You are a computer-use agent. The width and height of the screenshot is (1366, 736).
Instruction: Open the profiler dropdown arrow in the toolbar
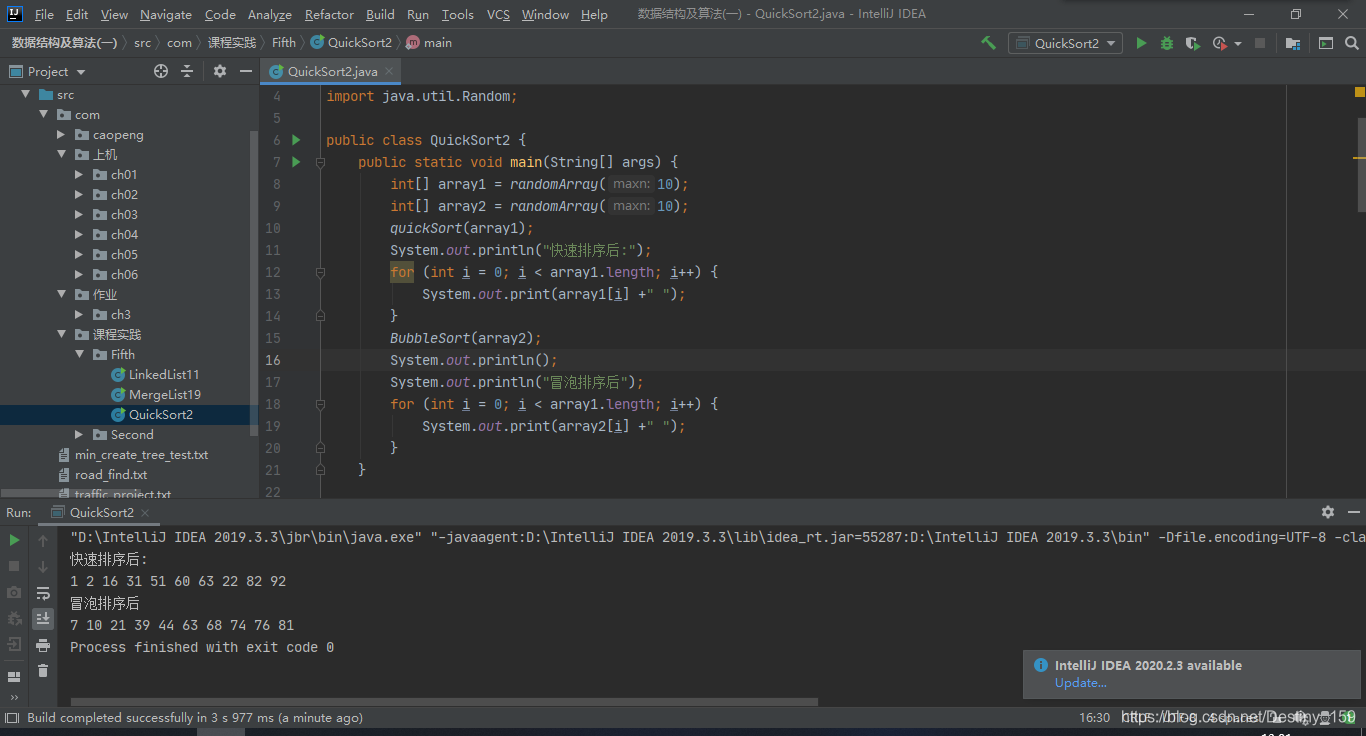point(1238,43)
